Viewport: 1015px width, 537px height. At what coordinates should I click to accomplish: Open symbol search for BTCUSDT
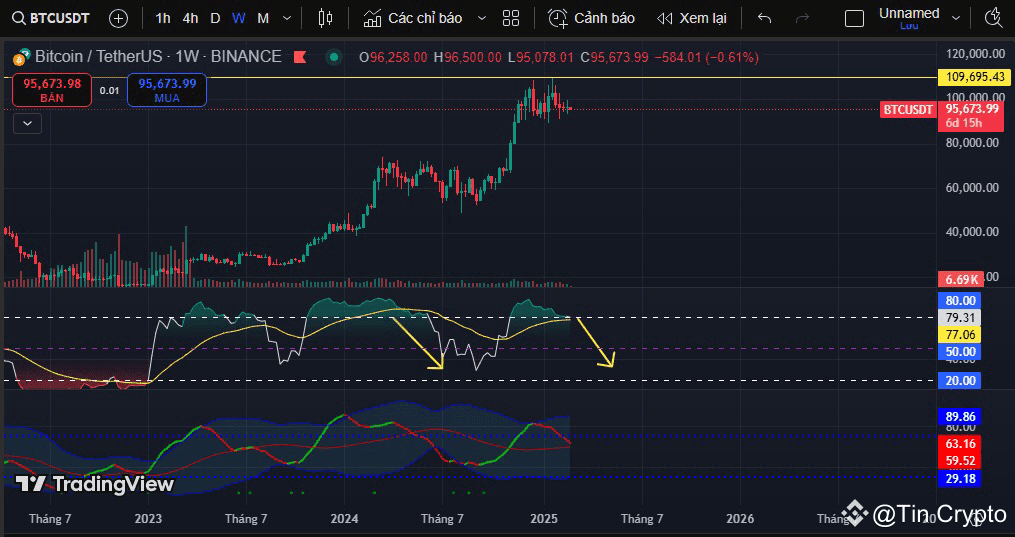52,18
